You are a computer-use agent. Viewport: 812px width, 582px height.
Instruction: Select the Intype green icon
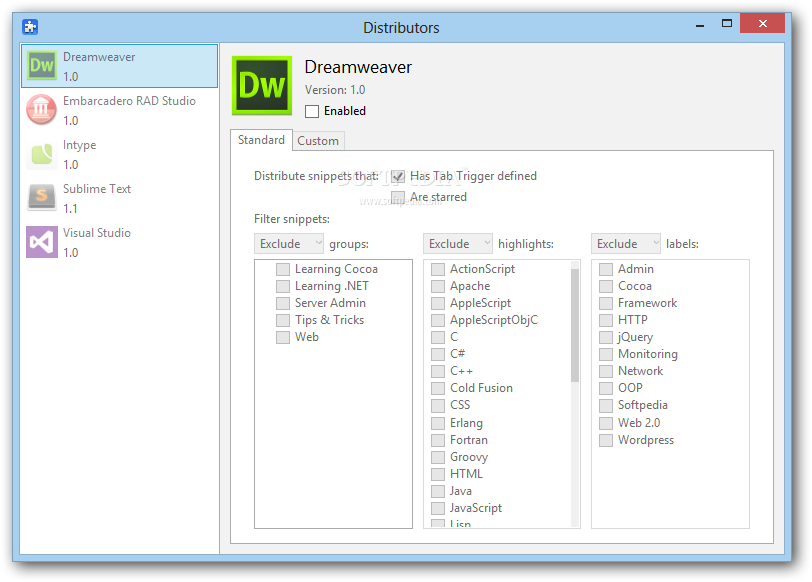click(x=42, y=153)
